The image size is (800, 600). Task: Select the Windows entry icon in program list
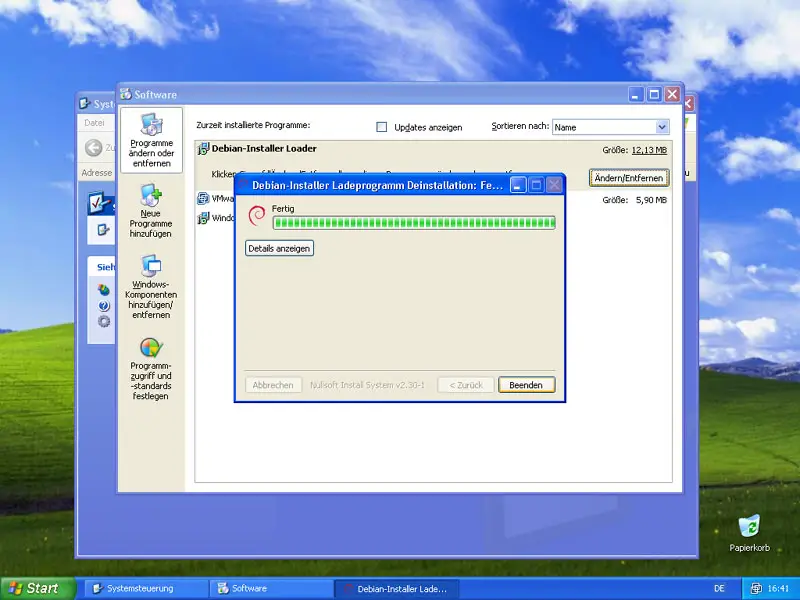(203, 218)
